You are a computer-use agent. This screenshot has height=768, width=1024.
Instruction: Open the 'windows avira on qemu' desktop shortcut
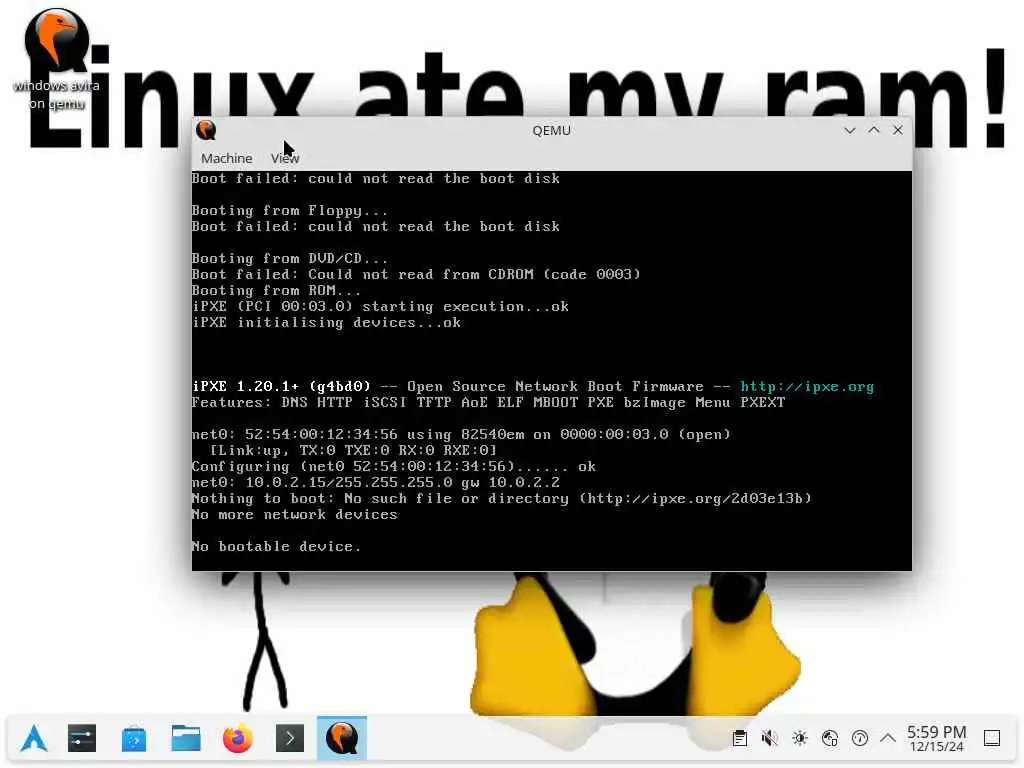56,60
